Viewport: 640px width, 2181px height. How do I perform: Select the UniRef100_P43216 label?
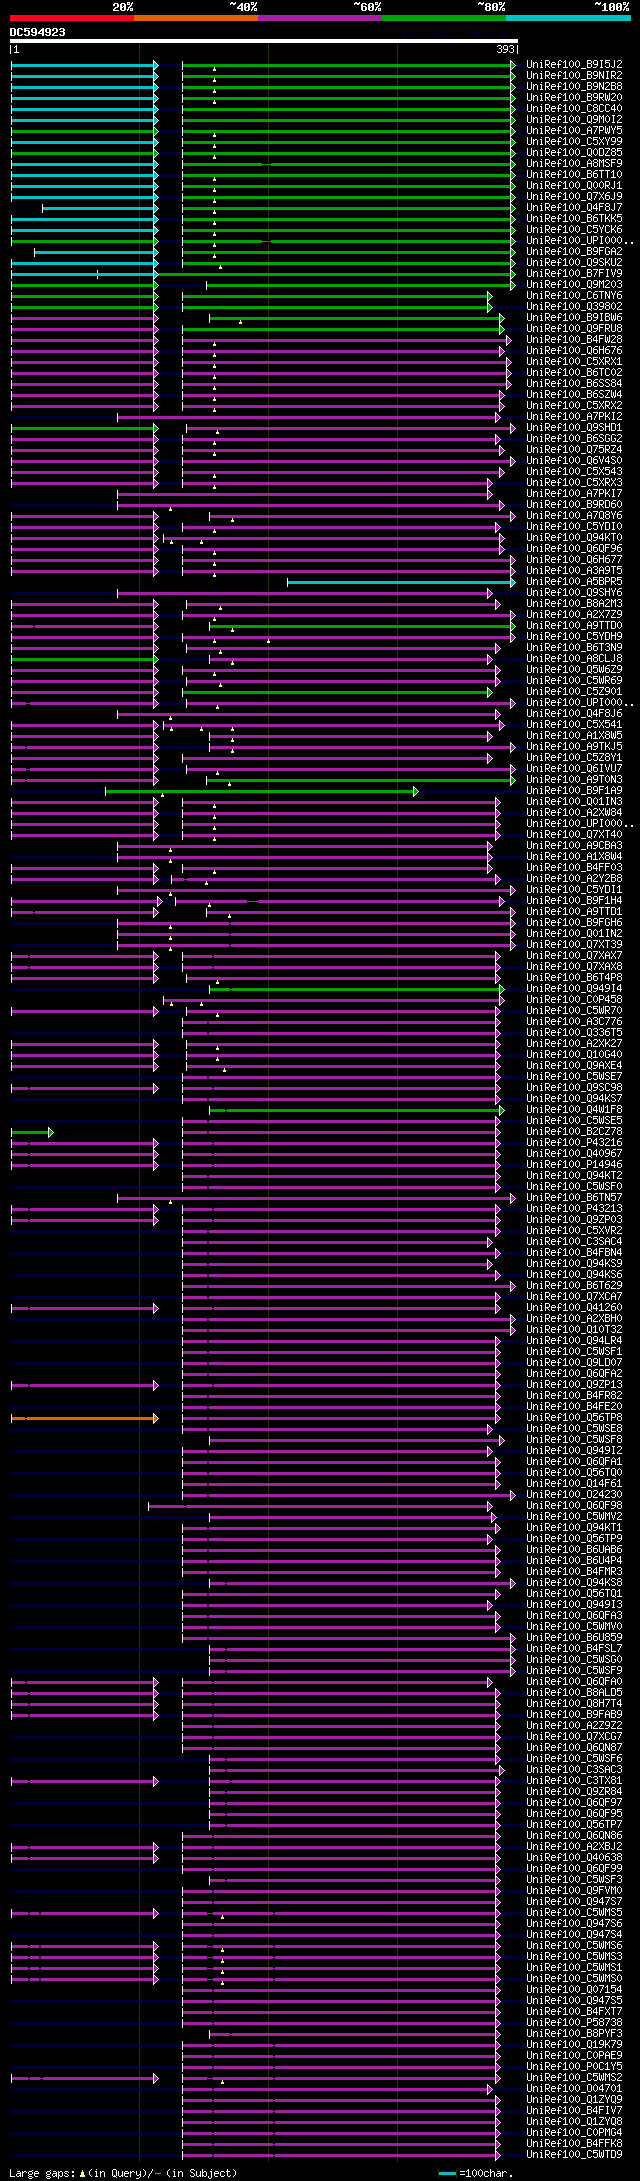tap(574, 1142)
